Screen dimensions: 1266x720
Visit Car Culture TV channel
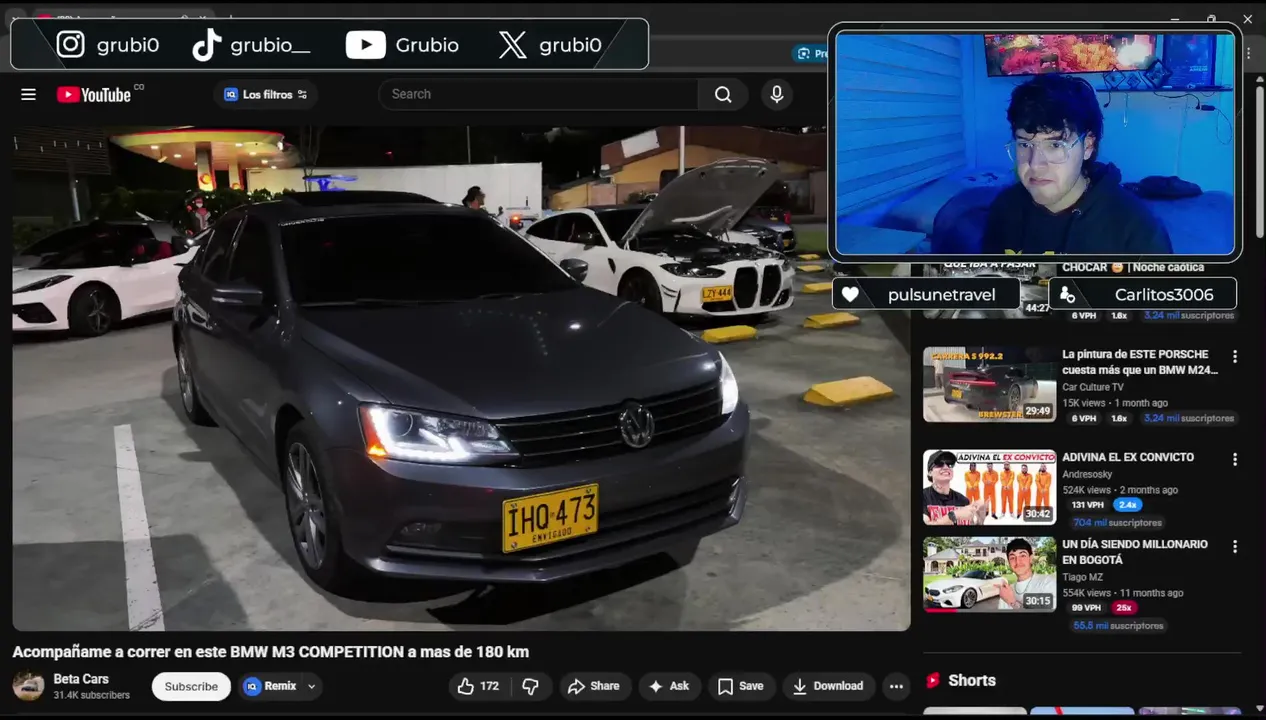1093,387
